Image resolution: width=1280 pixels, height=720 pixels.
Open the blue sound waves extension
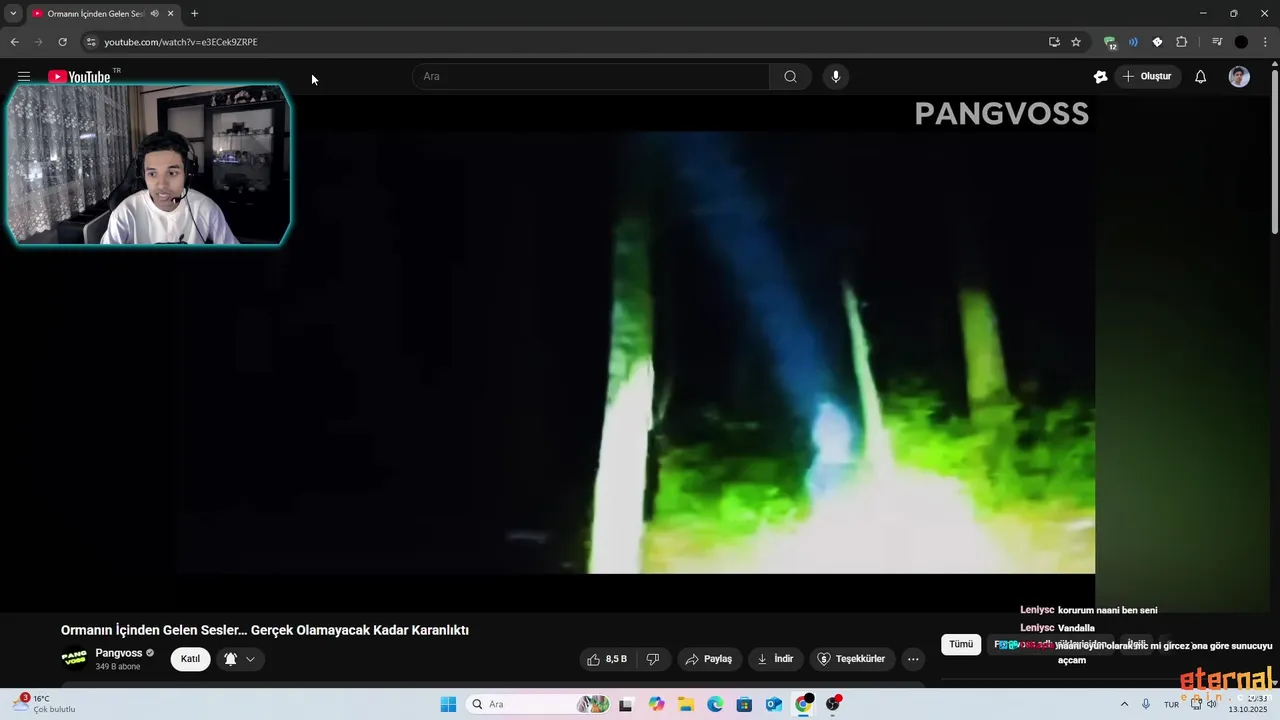click(1133, 42)
